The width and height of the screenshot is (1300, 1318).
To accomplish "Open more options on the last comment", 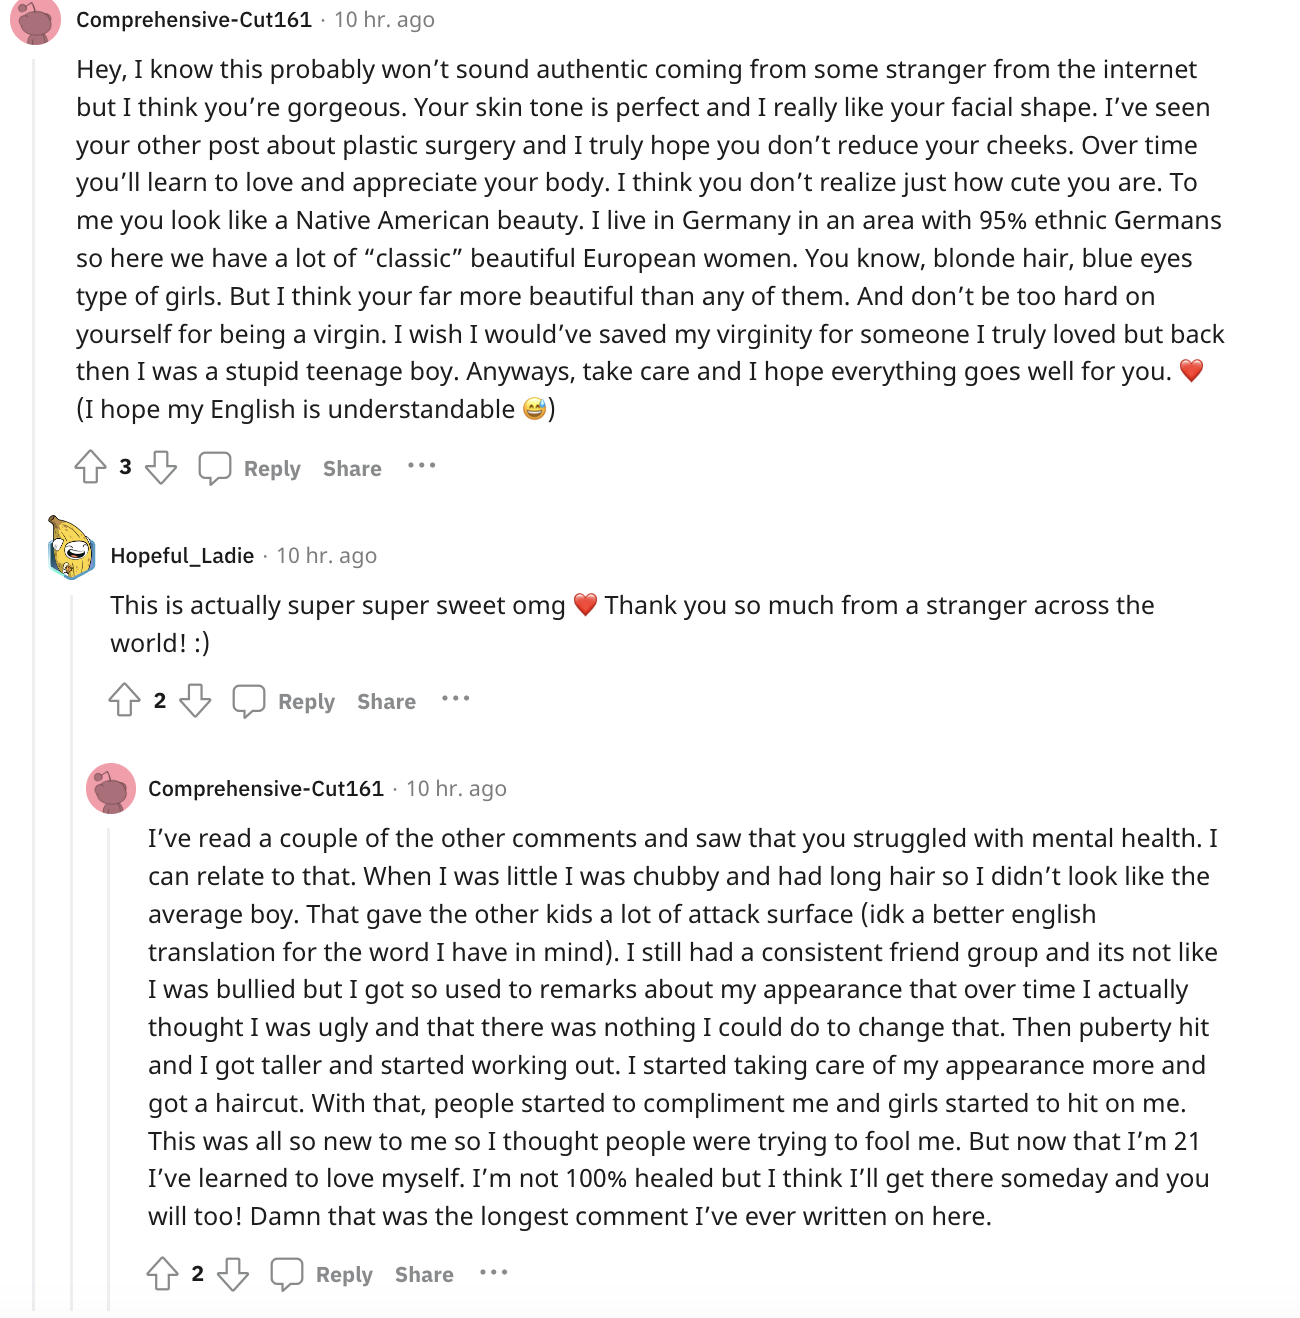I will pos(494,1272).
